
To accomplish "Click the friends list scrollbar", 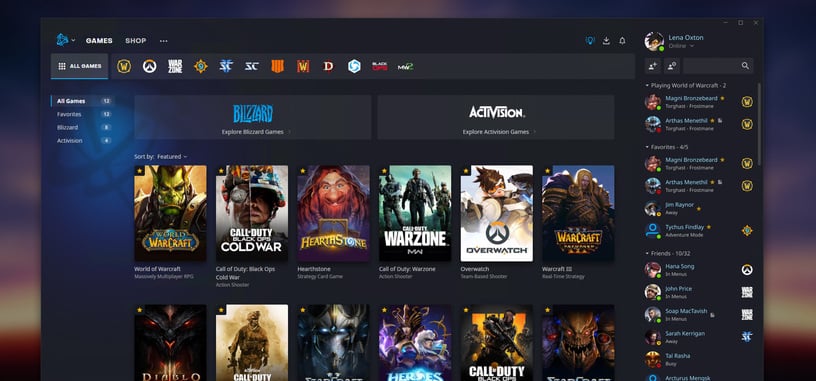I will point(759,125).
